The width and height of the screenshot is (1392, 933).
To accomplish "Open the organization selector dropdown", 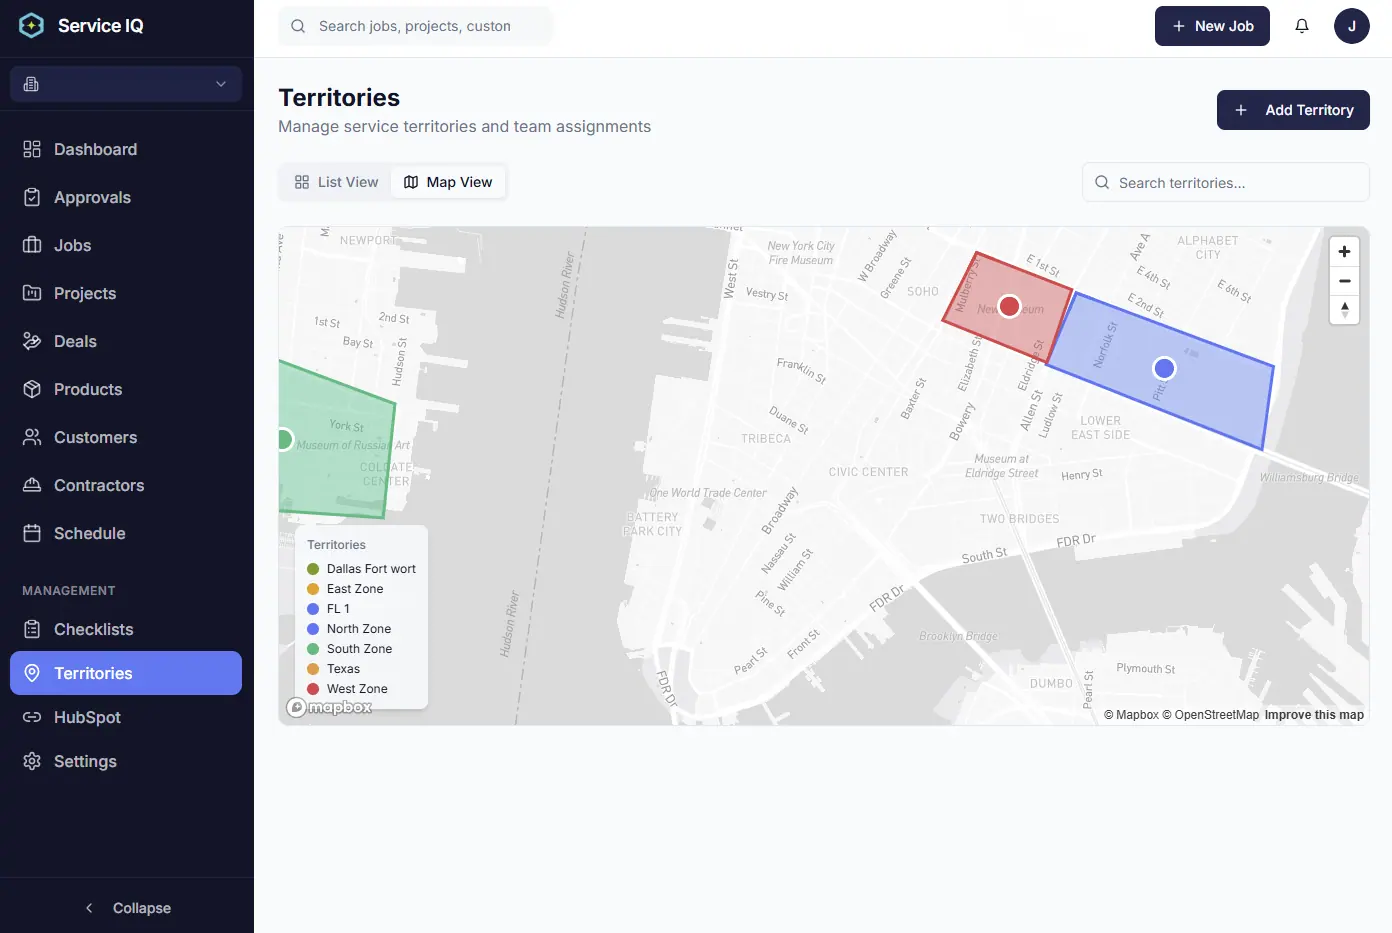I will coord(126,84).
